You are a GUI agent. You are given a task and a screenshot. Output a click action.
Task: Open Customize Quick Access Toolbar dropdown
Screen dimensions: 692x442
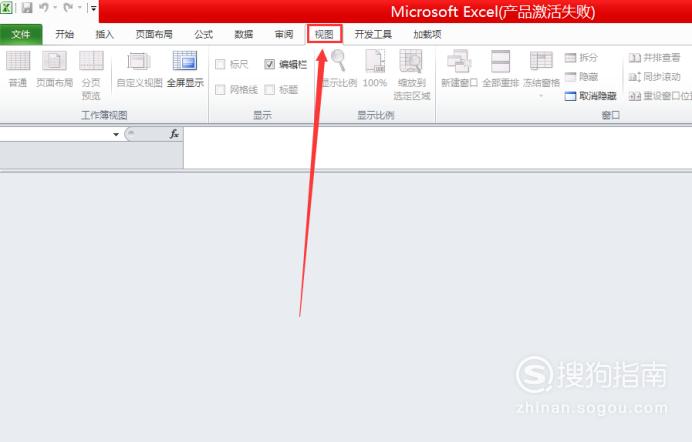[x=94, y=8]
